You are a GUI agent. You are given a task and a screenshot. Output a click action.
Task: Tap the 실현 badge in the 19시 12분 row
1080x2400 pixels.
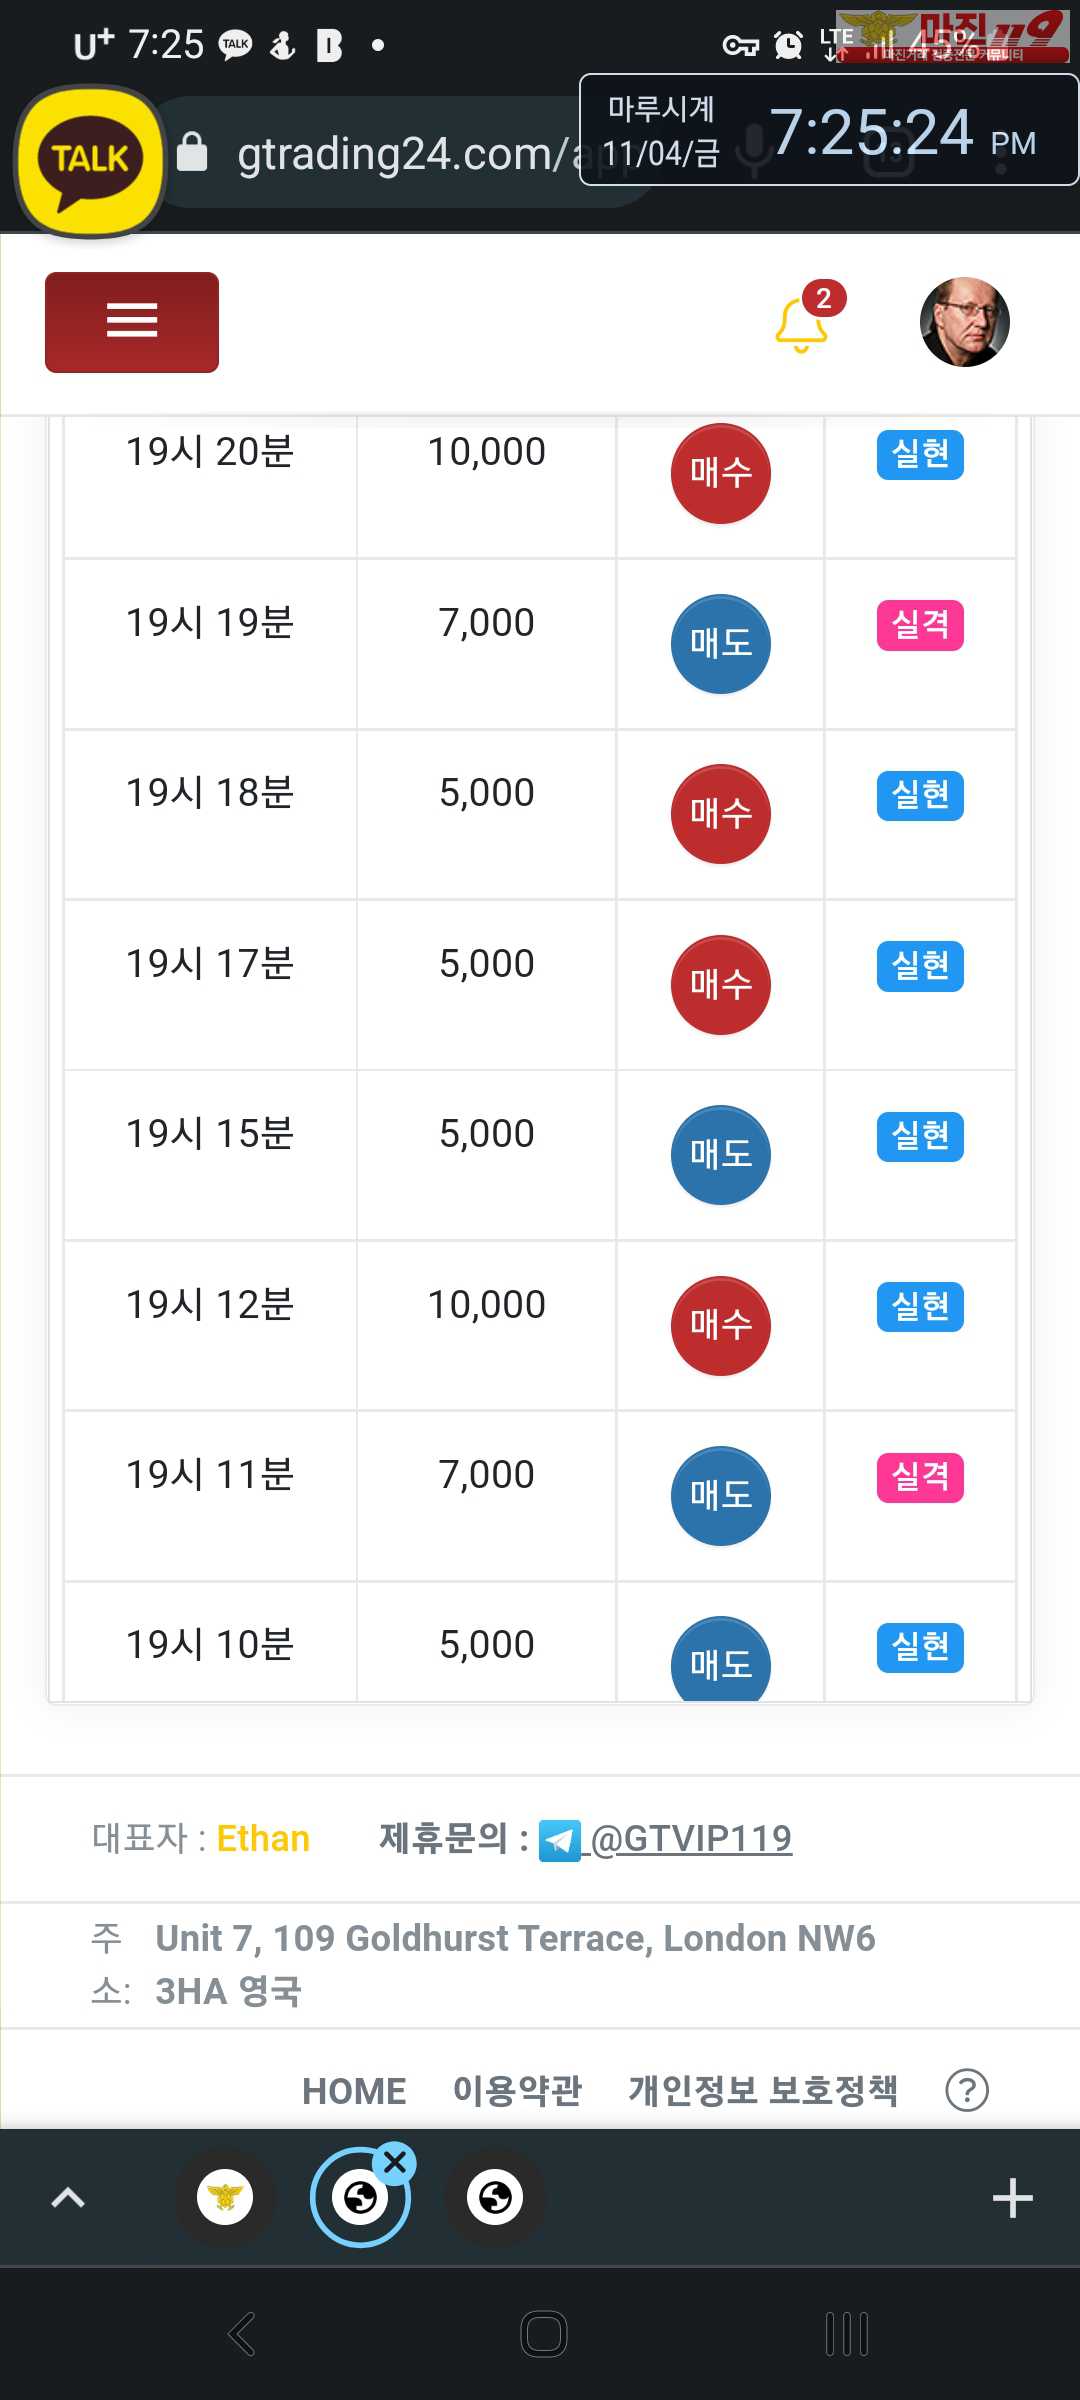920,1307
